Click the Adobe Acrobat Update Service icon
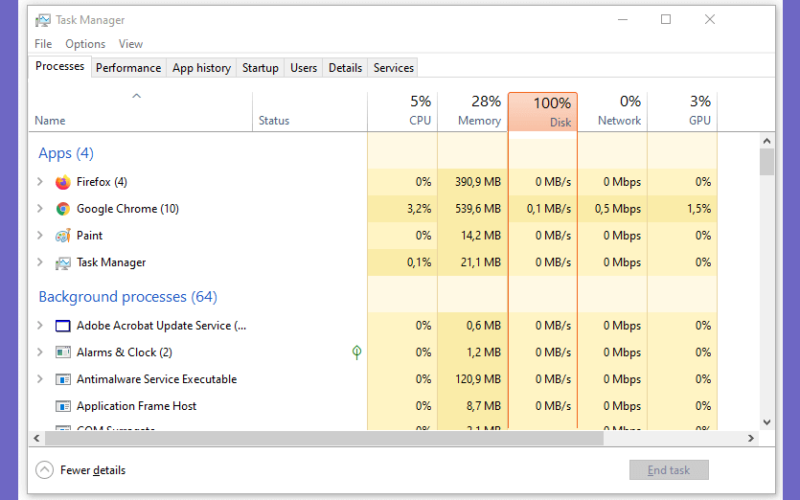Viewport: 800px width, 500px height. pos(63,326)
